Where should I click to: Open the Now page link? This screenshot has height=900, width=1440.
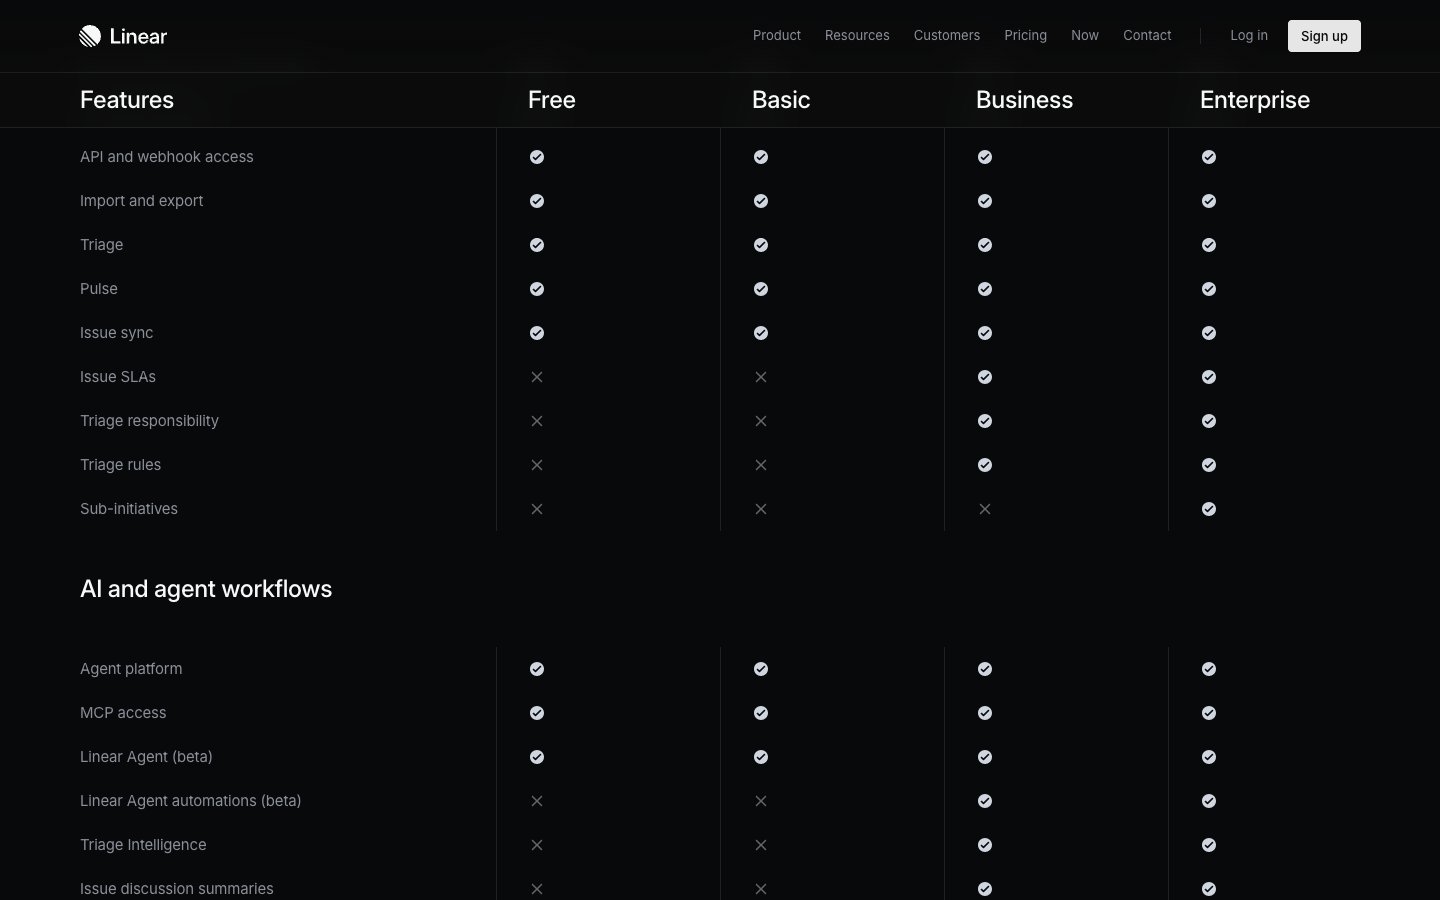[1084, 36]
